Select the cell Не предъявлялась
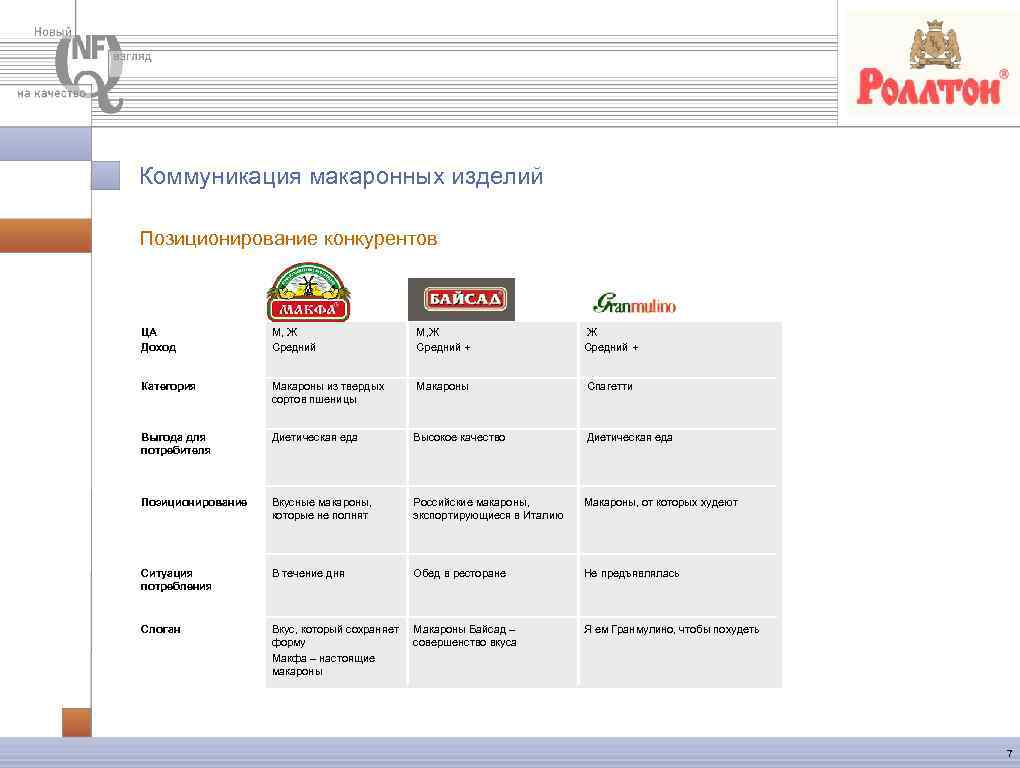The height and width of the screenshot is (768, 1020). [631, 574]
